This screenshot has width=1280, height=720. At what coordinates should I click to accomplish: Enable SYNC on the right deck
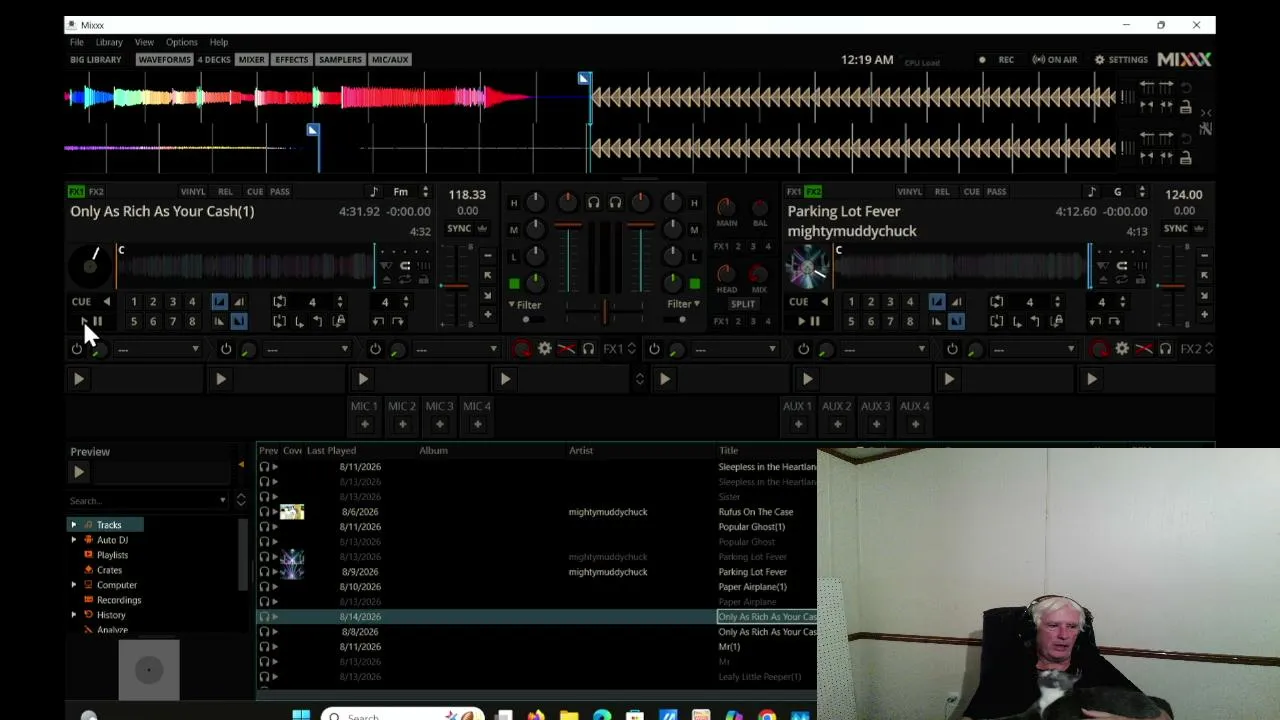pos(1176,228)
